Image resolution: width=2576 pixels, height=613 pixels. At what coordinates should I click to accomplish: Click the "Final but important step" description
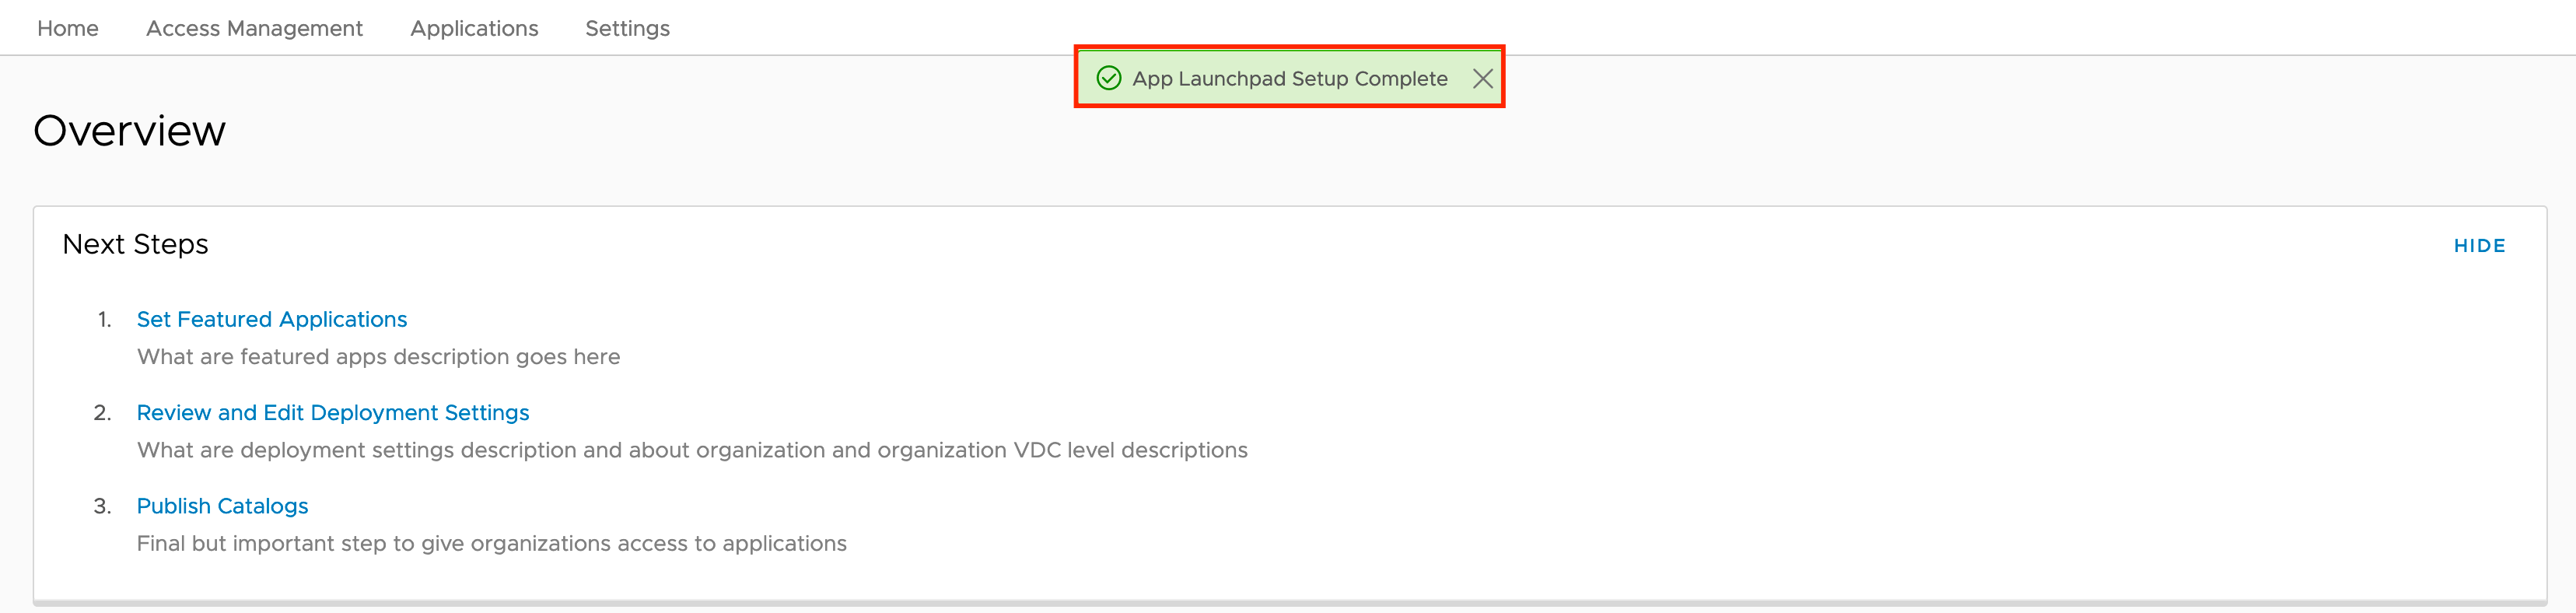click(491, 543)
